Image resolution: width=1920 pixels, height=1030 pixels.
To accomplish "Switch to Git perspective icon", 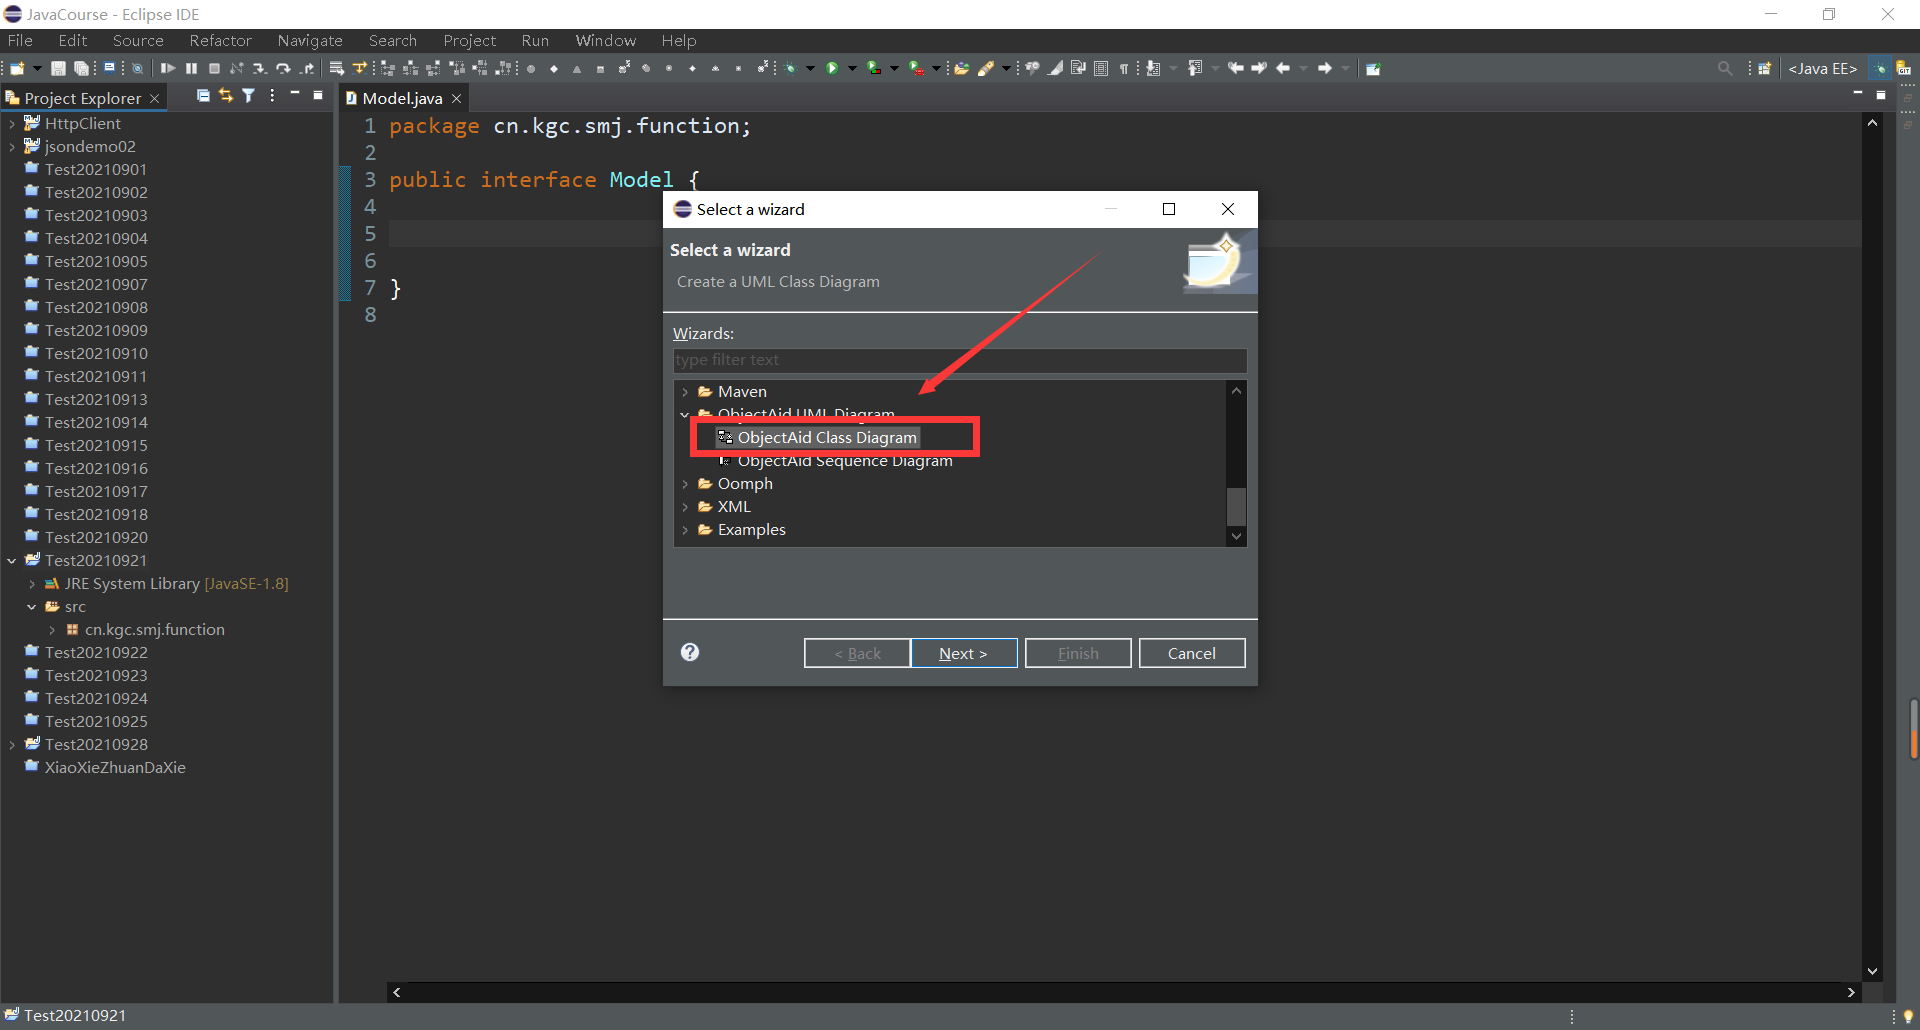I will 1904,68.
